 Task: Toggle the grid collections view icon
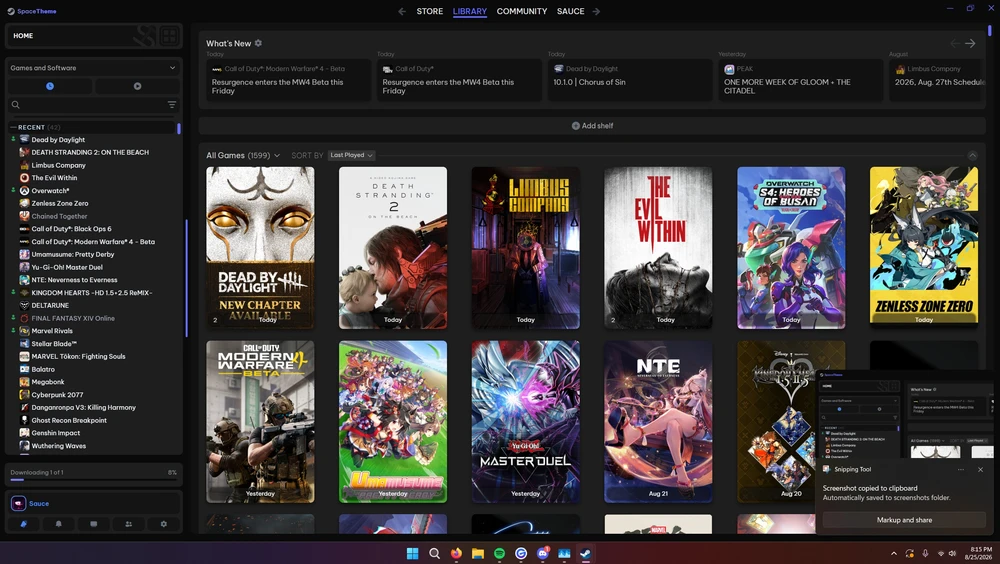pyautogui.click(x=169, y=36)
